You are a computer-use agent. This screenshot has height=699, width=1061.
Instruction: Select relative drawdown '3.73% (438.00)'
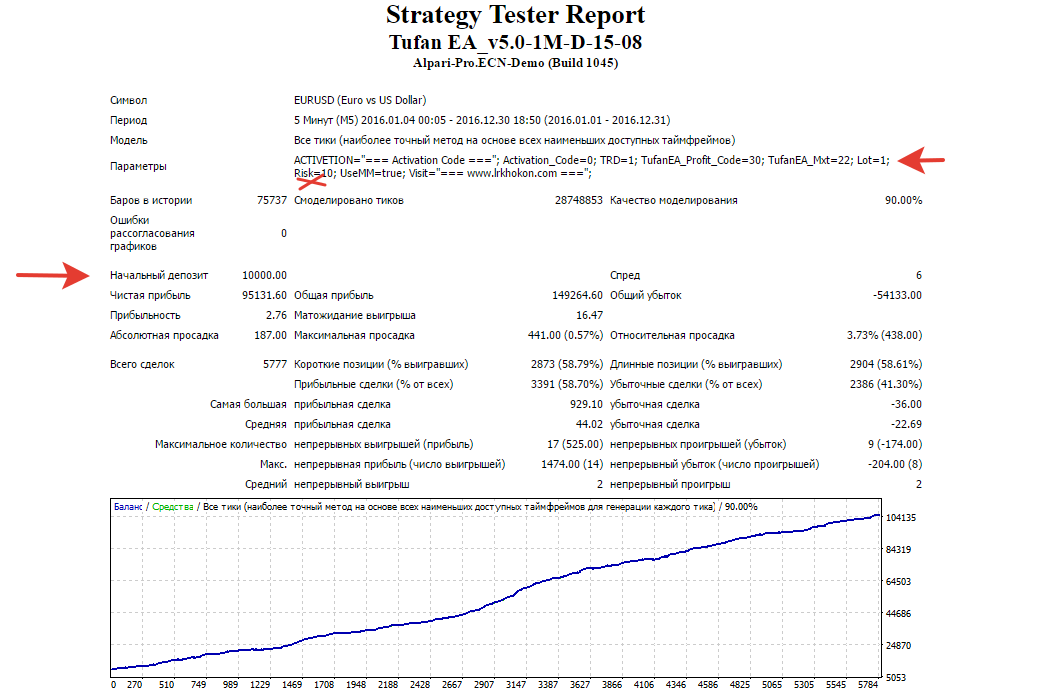884,336
